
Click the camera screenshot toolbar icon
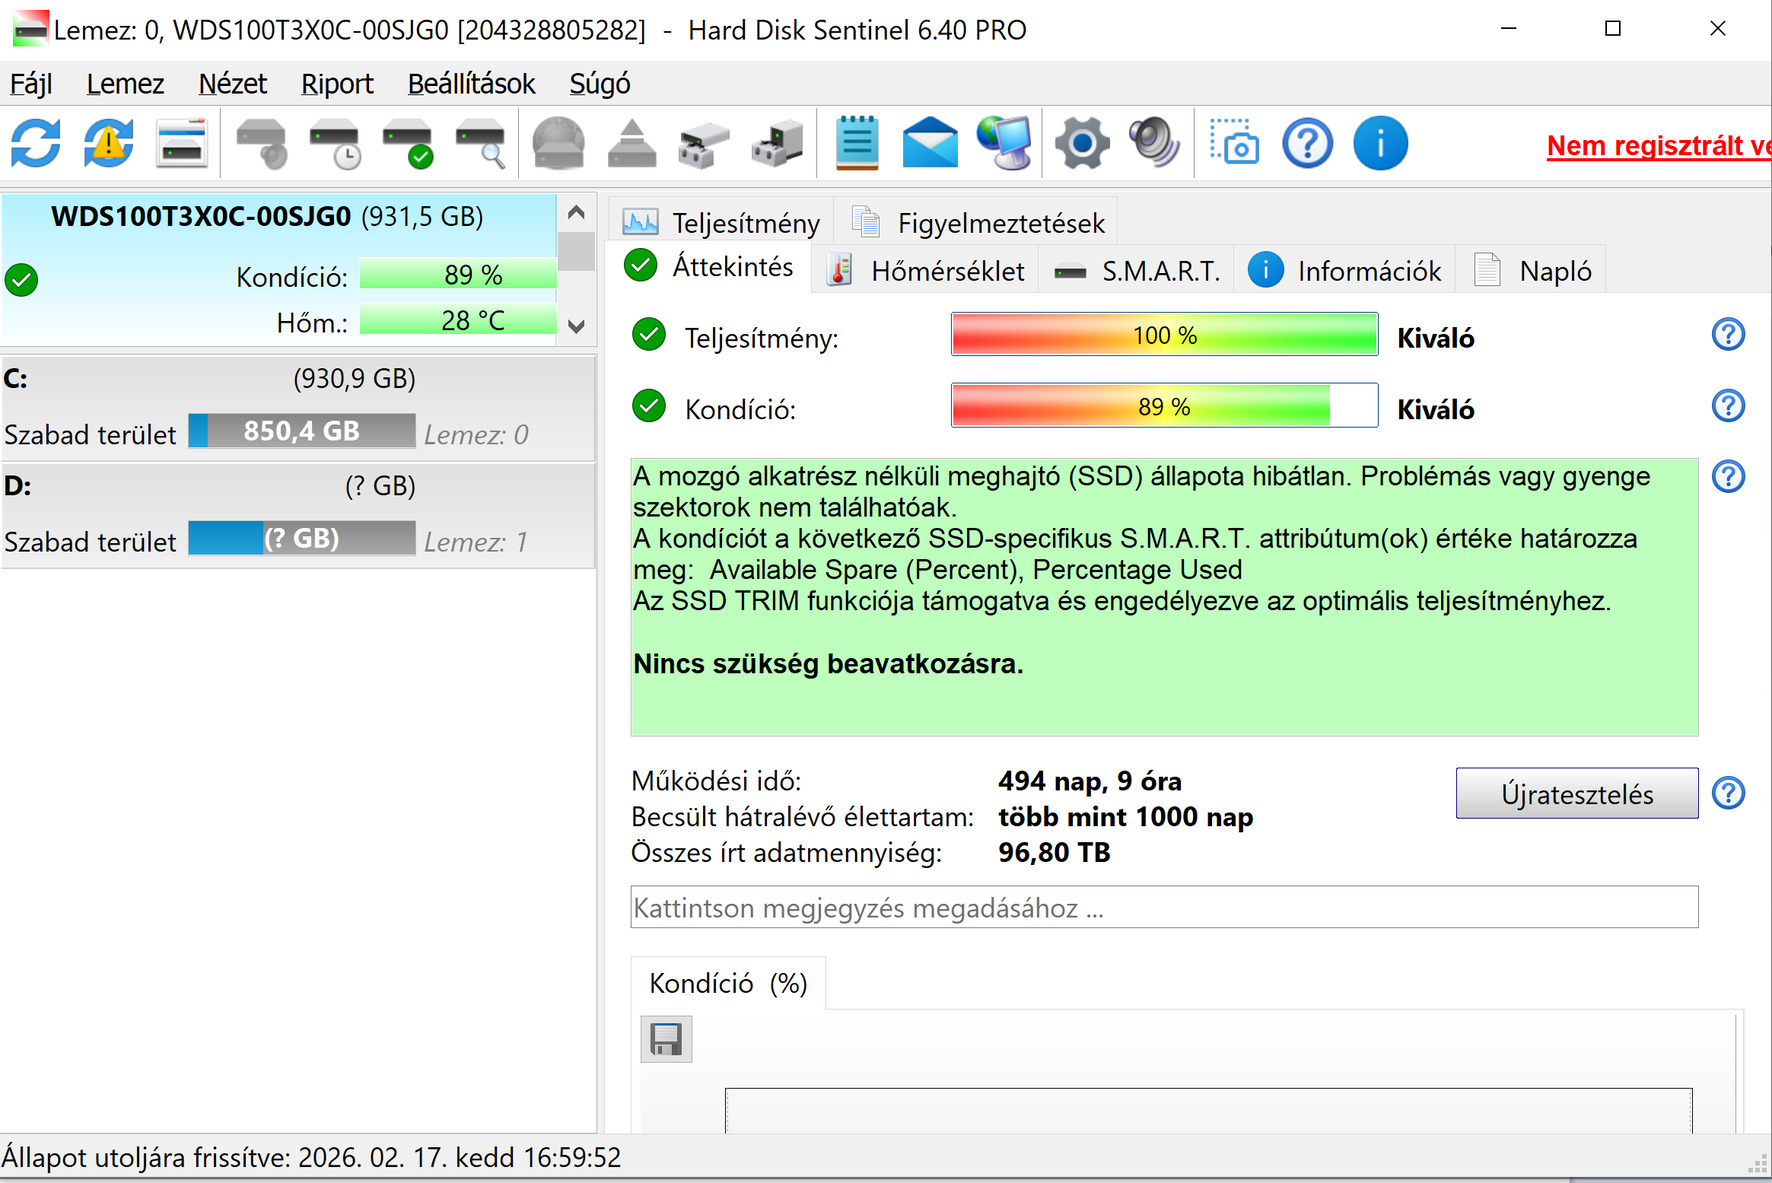(x=1234, y=143)
